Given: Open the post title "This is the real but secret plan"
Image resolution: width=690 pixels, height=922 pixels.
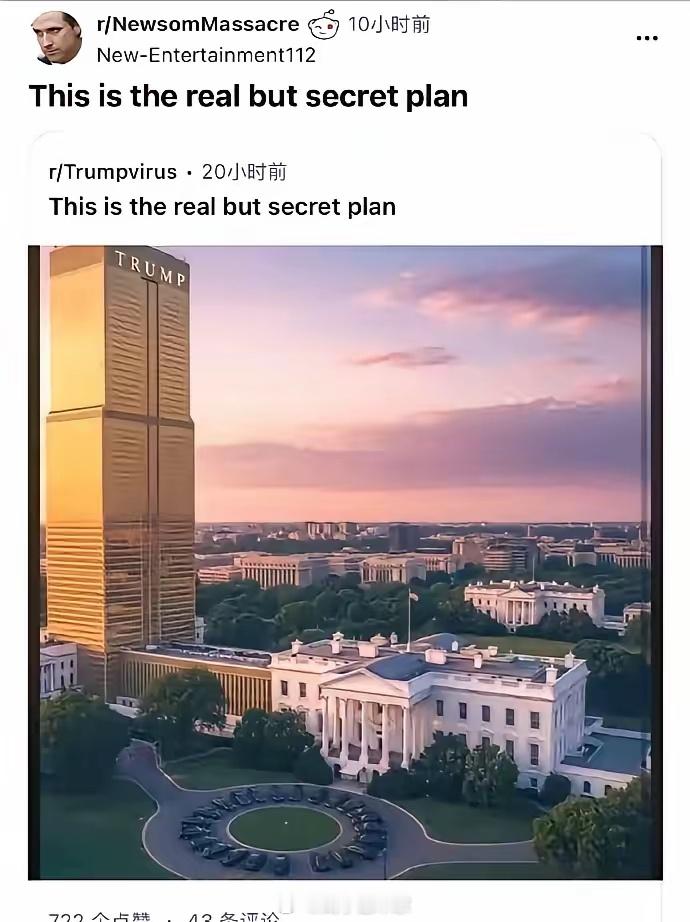Looking at the screenshot, I should click(248, 96).
